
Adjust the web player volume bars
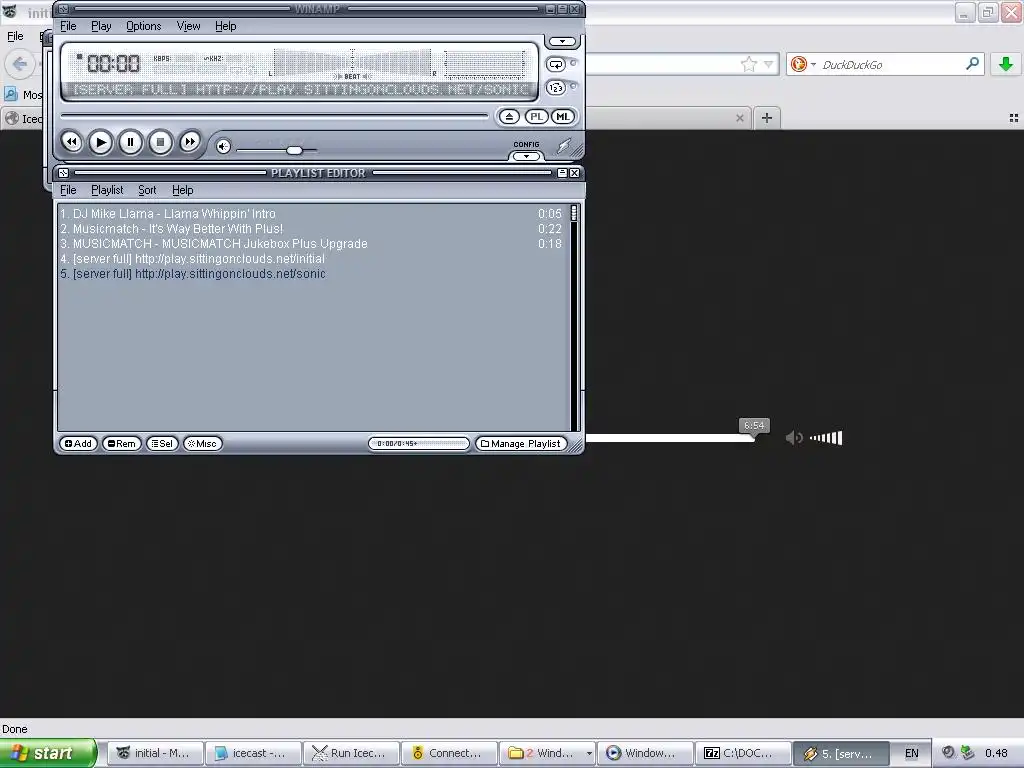826,438
